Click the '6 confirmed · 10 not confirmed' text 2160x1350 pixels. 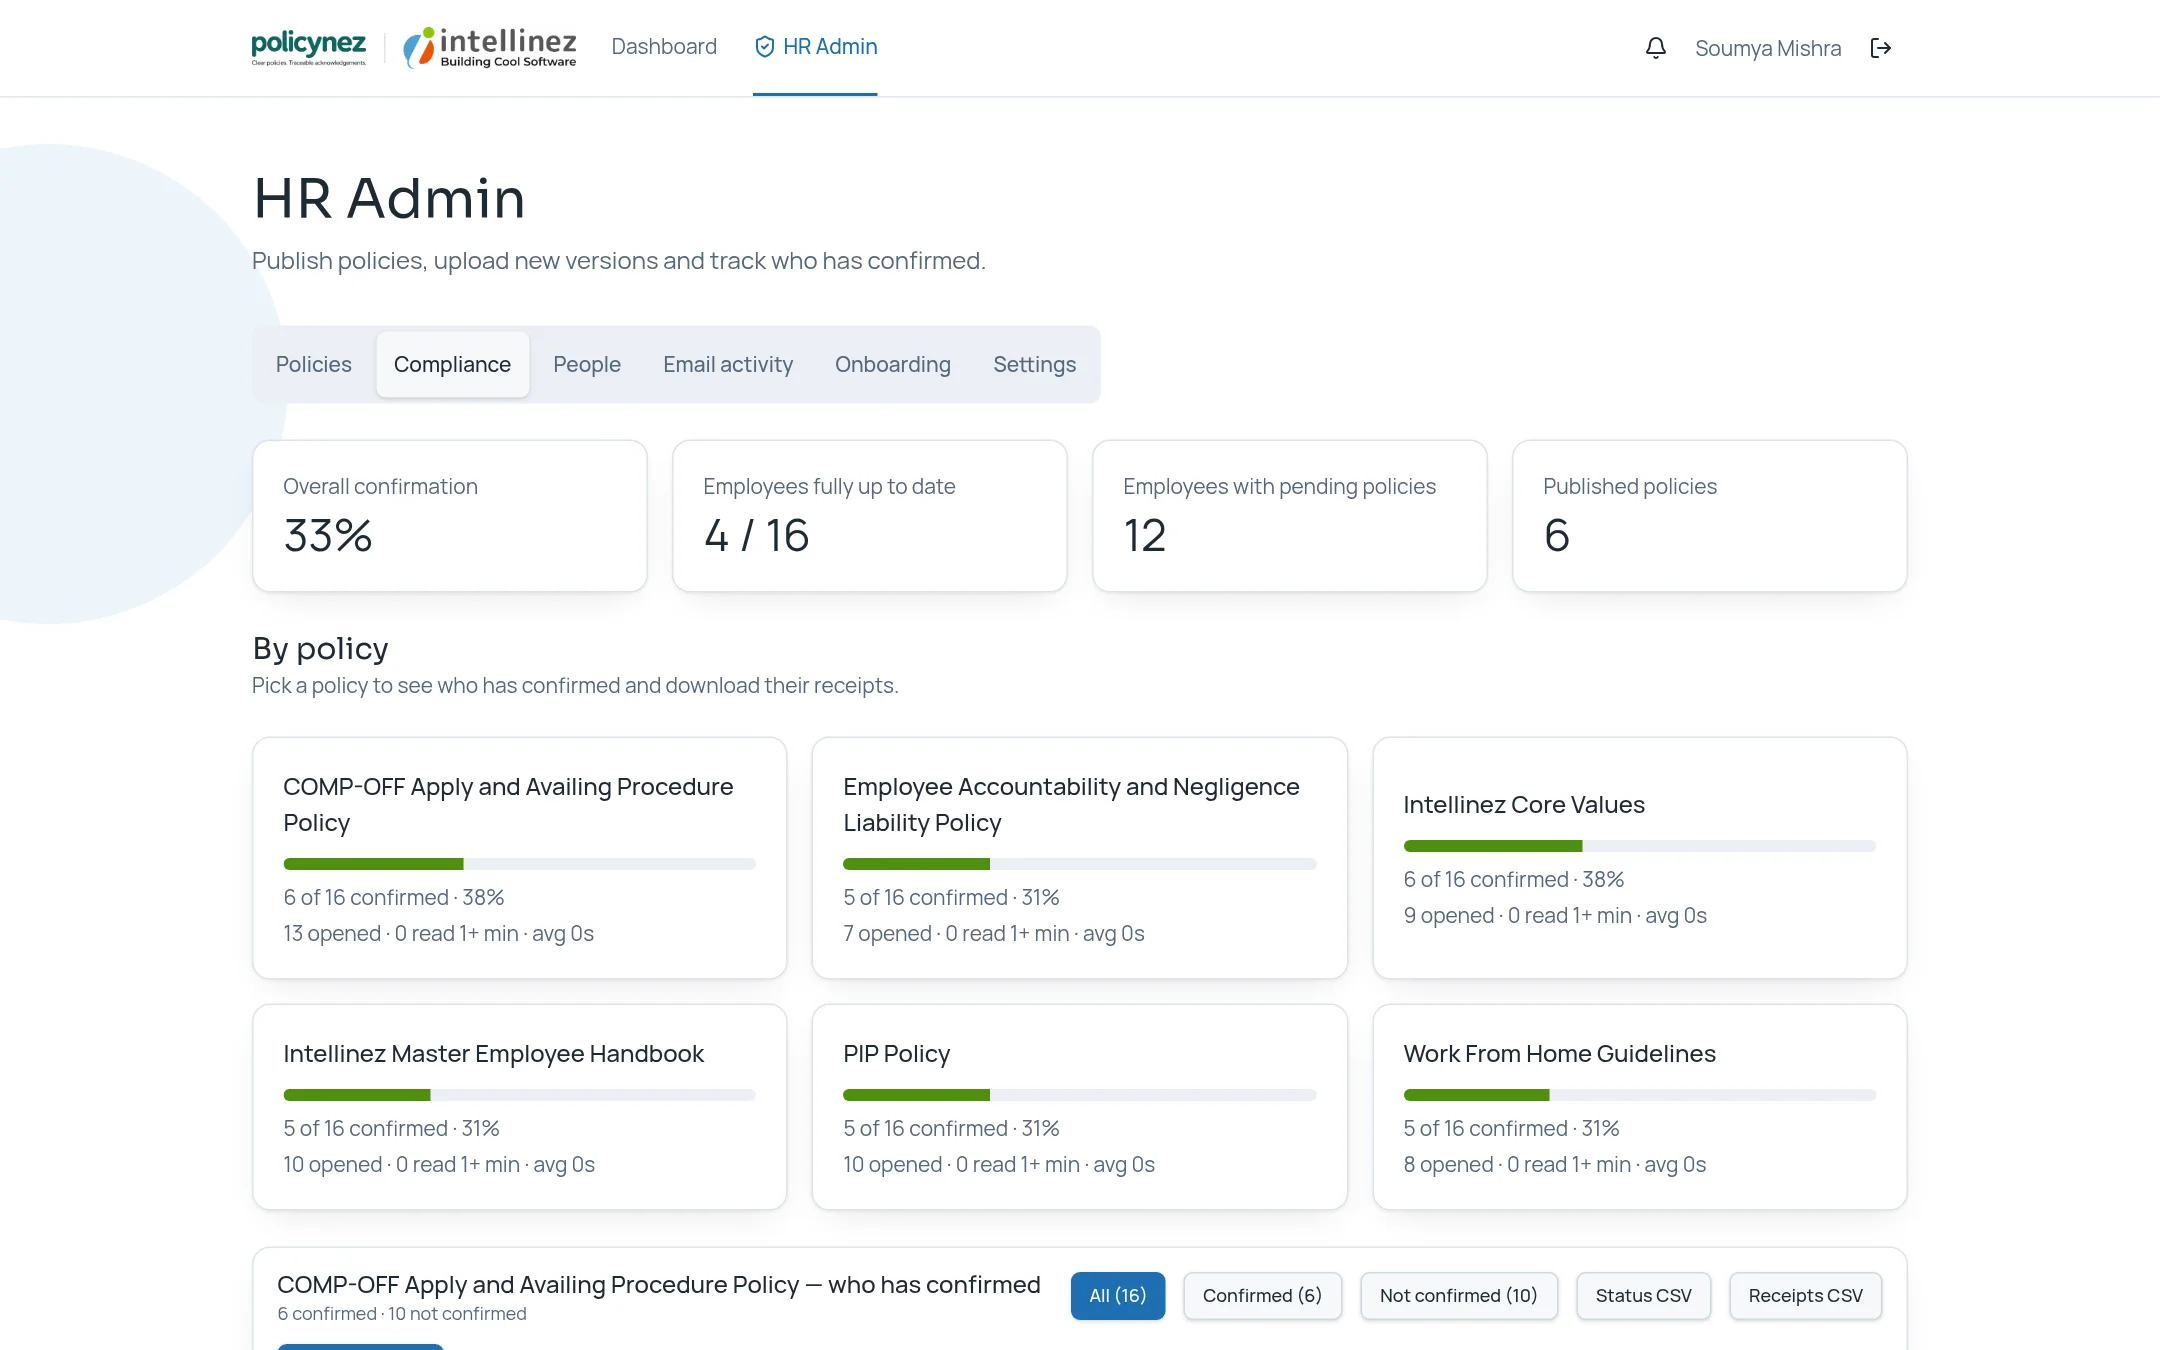(402, 1314)
